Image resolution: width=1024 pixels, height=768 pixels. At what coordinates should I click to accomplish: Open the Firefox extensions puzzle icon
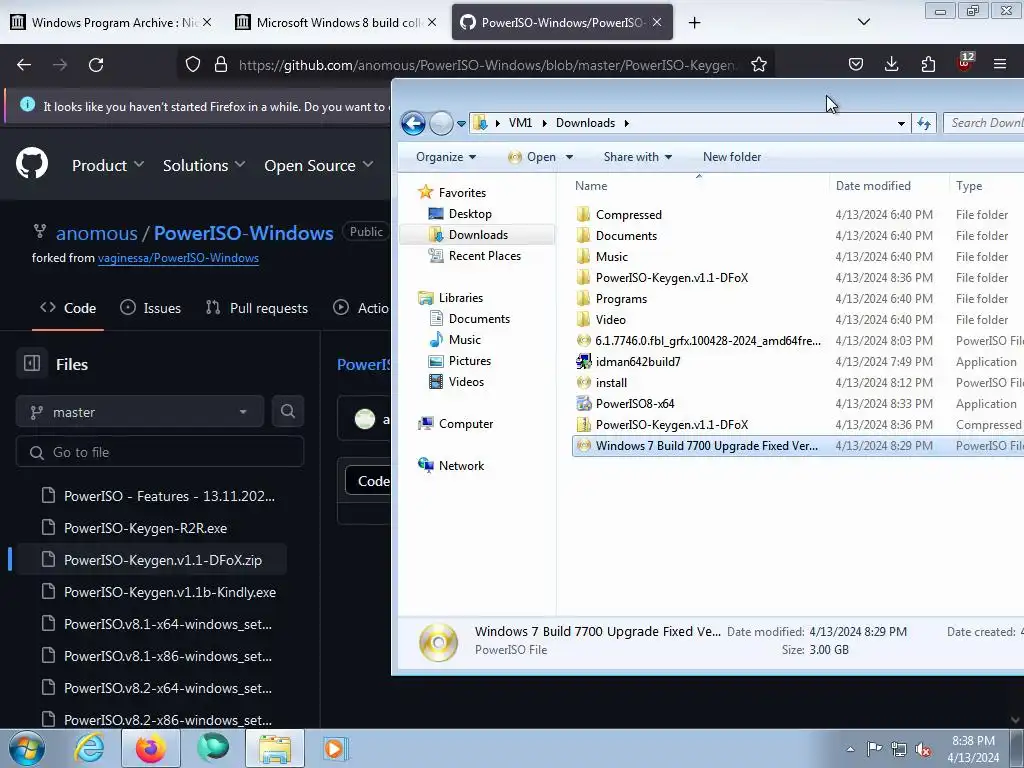click(x=928, y=64)
